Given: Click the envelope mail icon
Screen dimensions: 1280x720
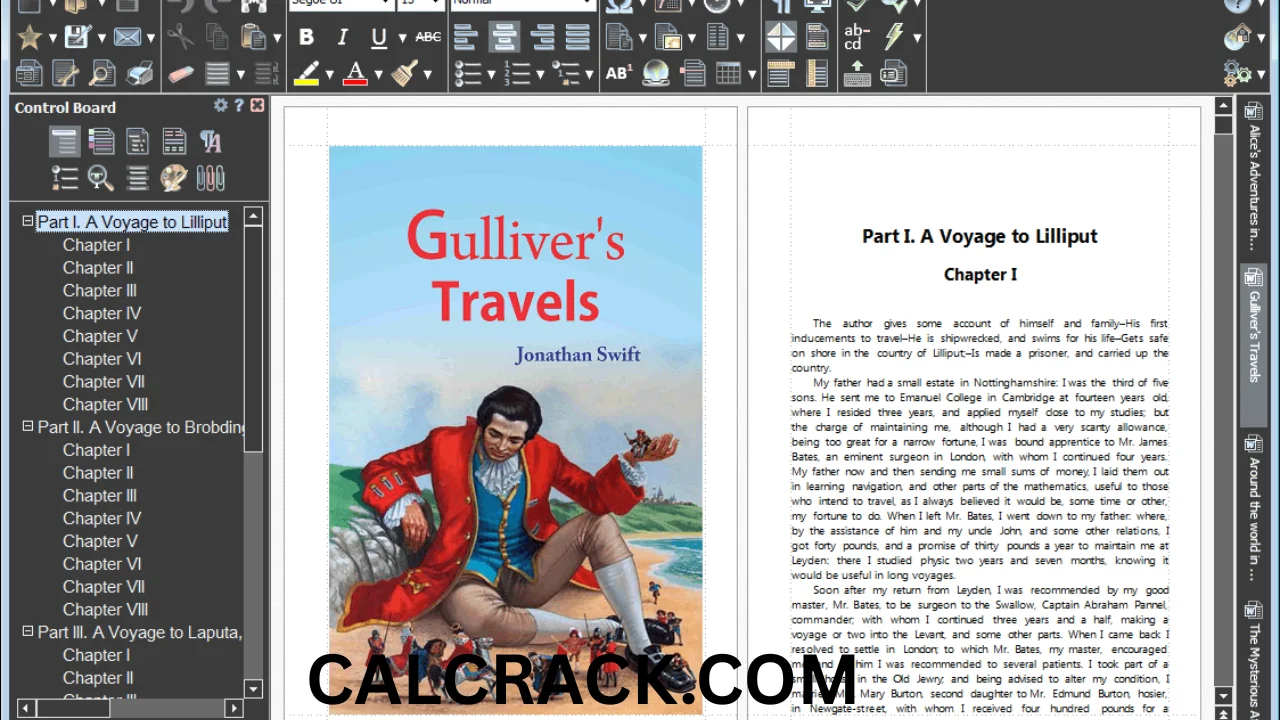Looking at the screenshot, I should click(127, 38).
